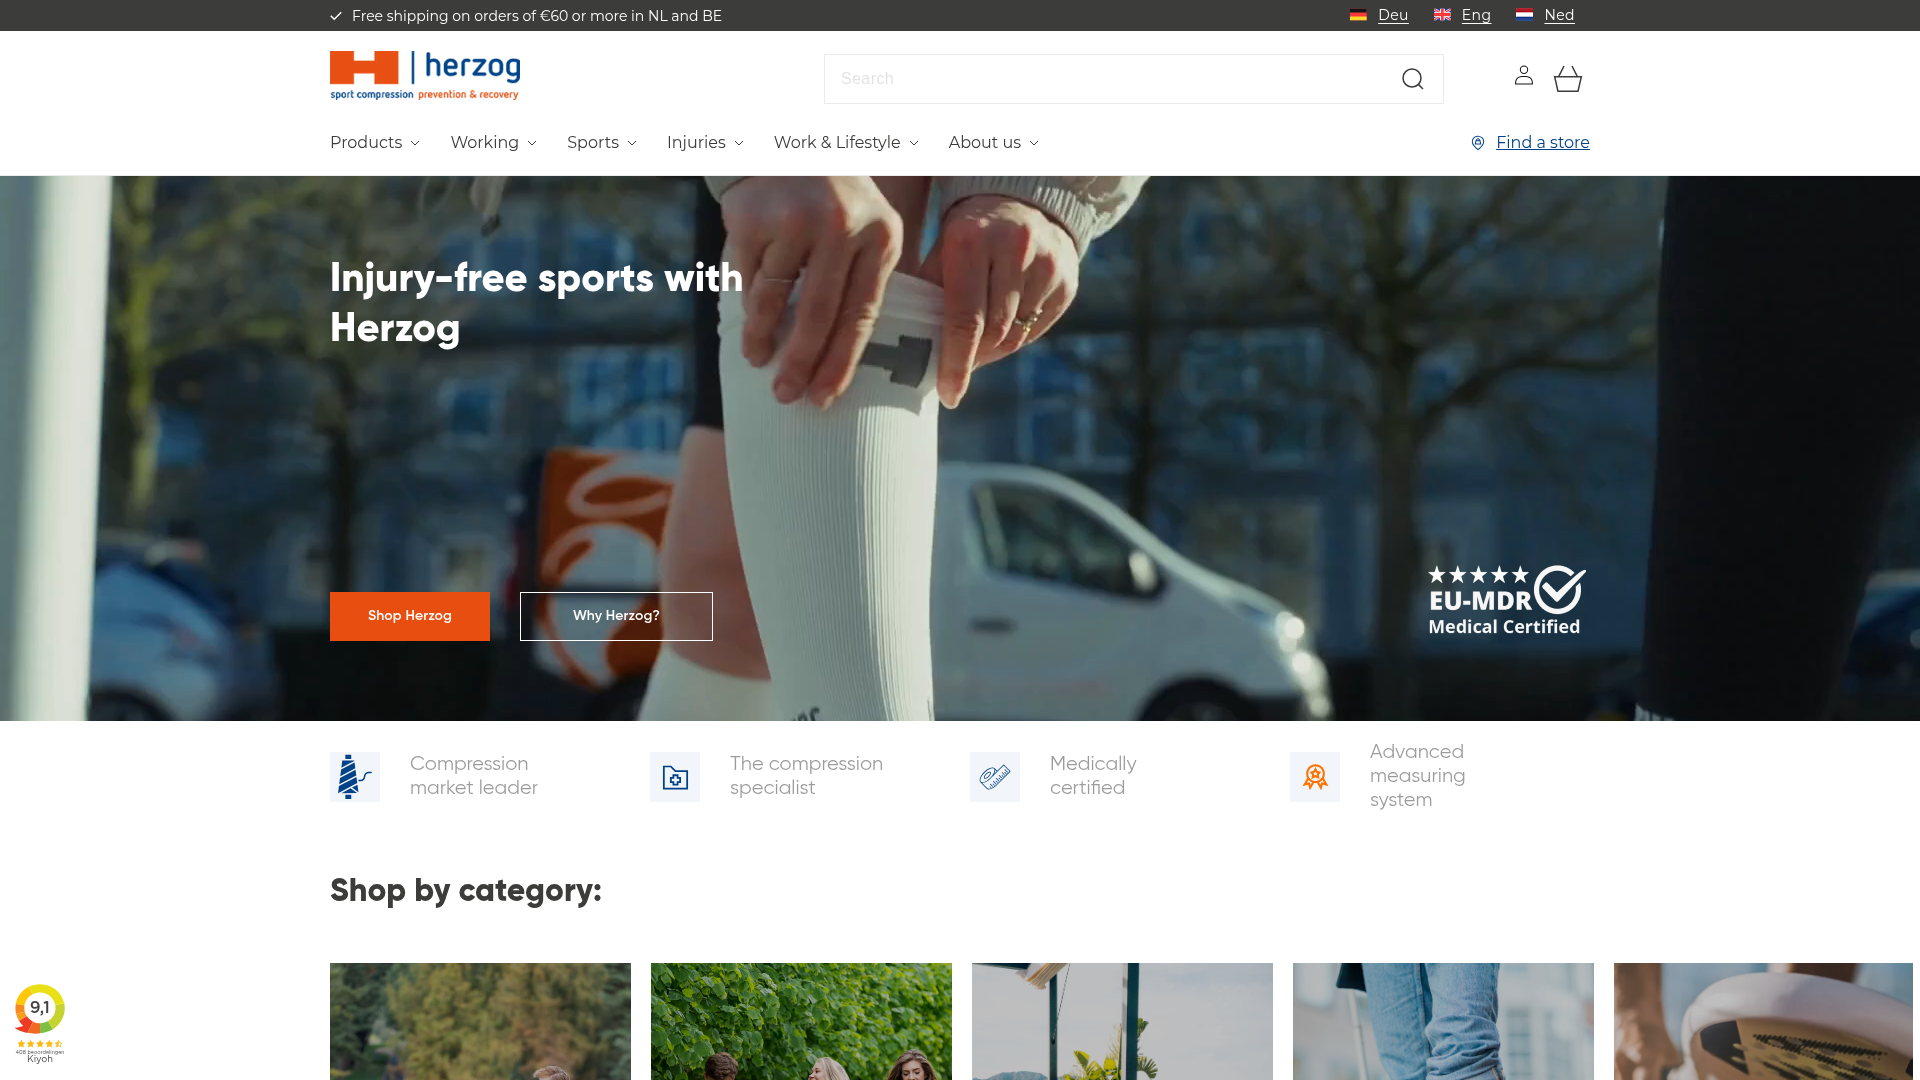Viewport: 1920px width, 1080px height.
Task: Open the first category thumbnail
Action: click(480, 1021)
